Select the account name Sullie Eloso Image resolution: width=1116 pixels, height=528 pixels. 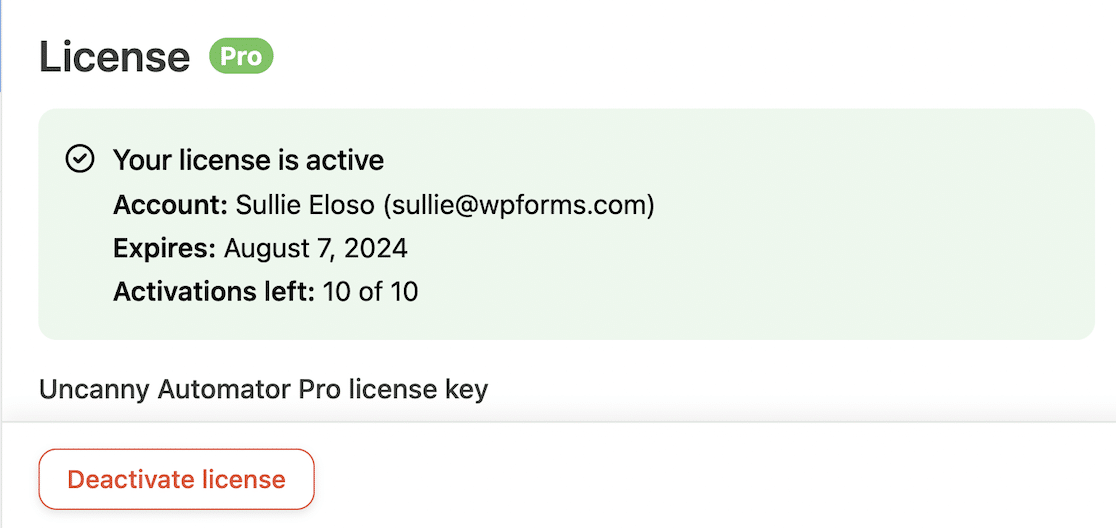306,205
